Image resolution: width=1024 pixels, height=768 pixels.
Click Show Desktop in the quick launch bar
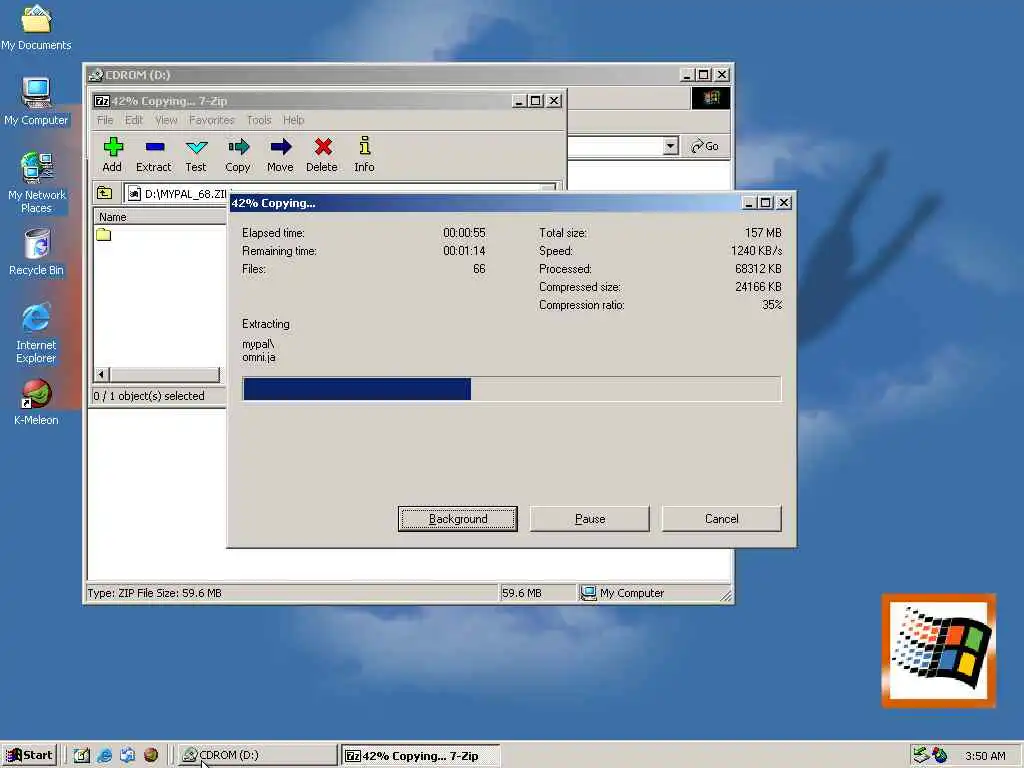(x=82, y=755)
